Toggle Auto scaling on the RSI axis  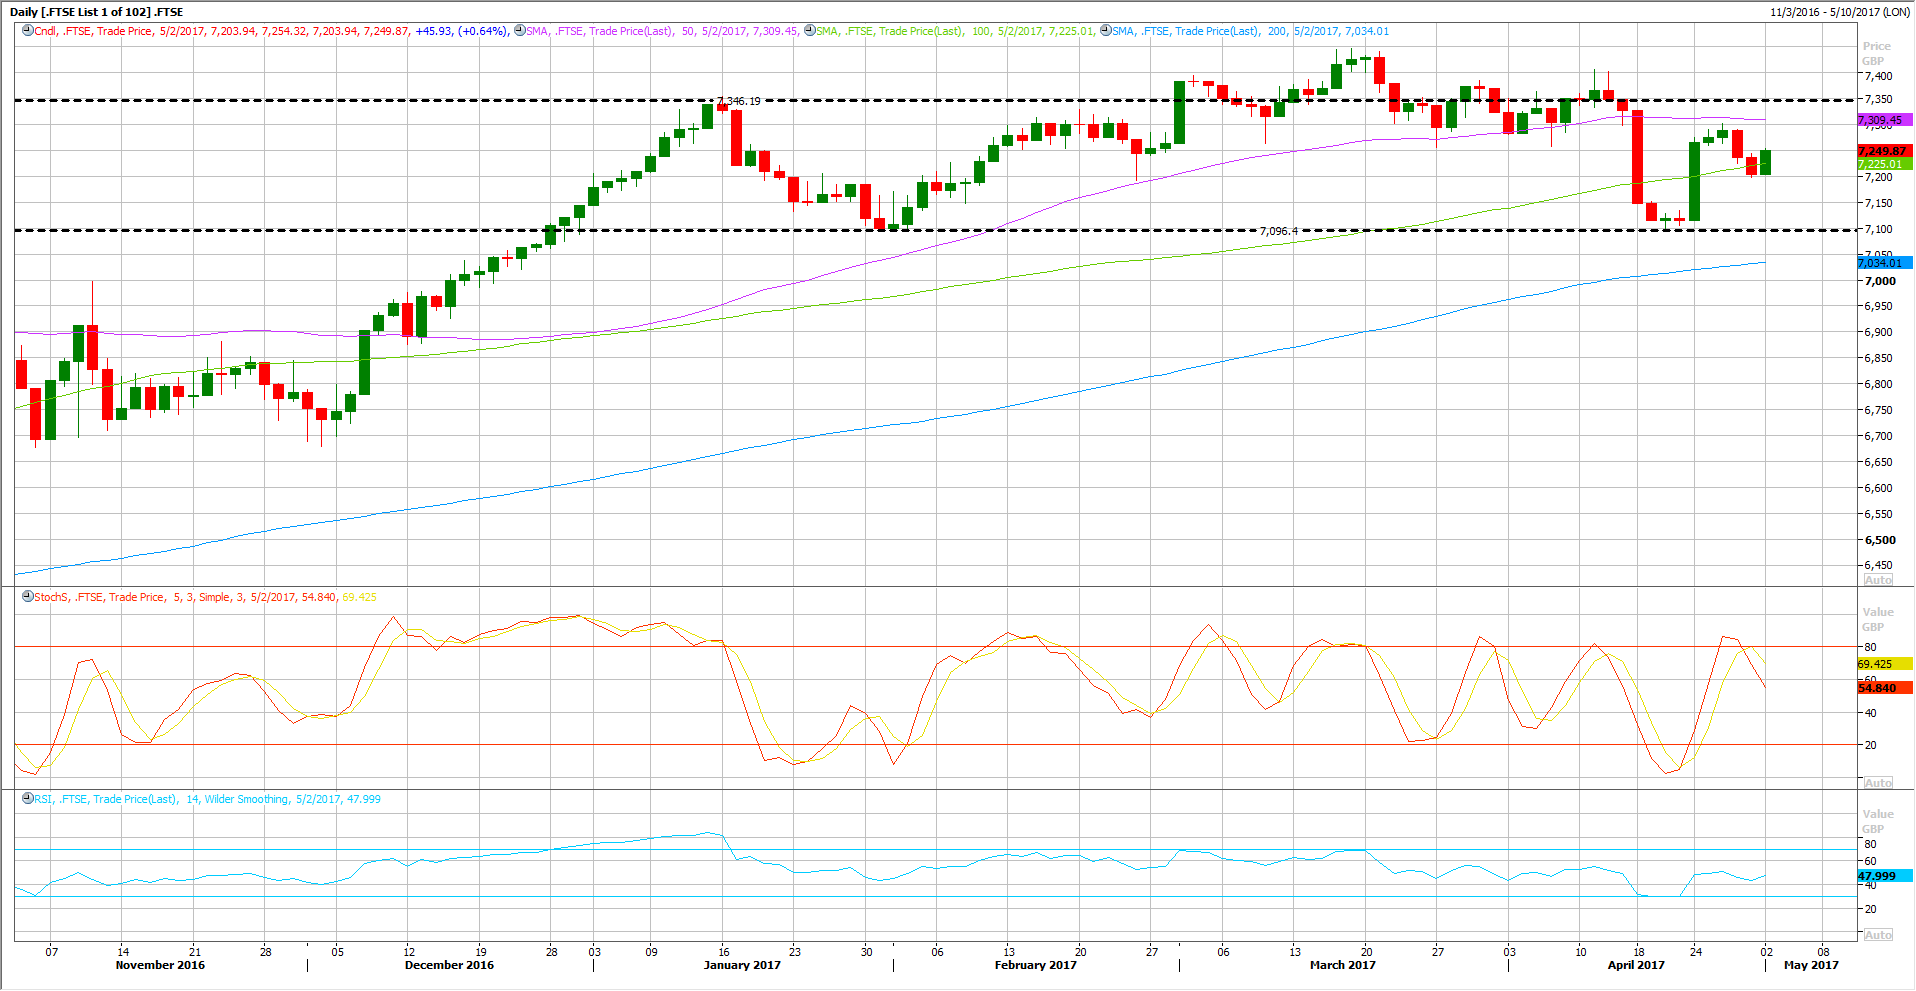pos(1878,935)
